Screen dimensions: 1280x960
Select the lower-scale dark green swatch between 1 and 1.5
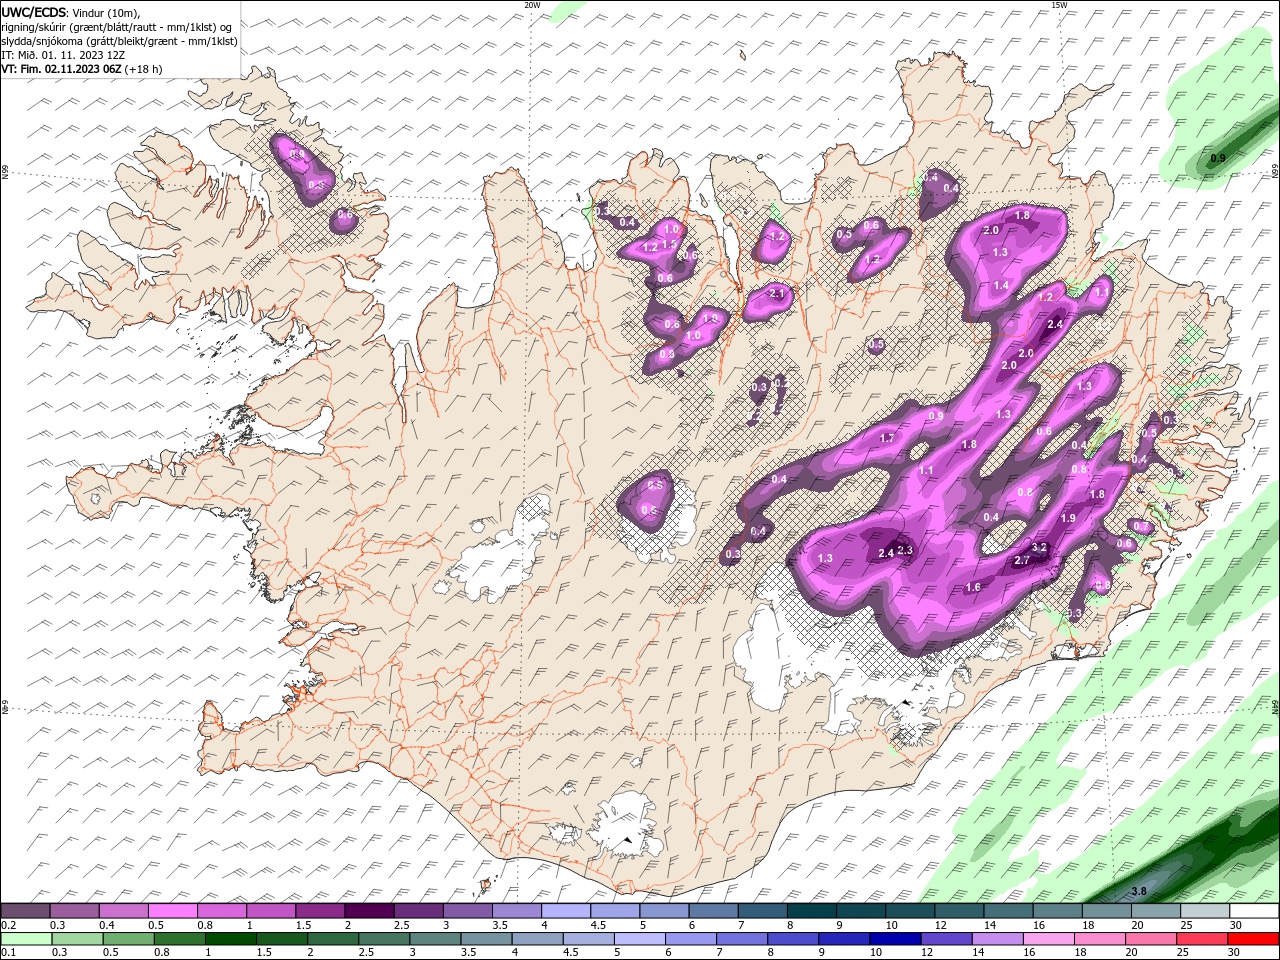[x=231, y=939]
